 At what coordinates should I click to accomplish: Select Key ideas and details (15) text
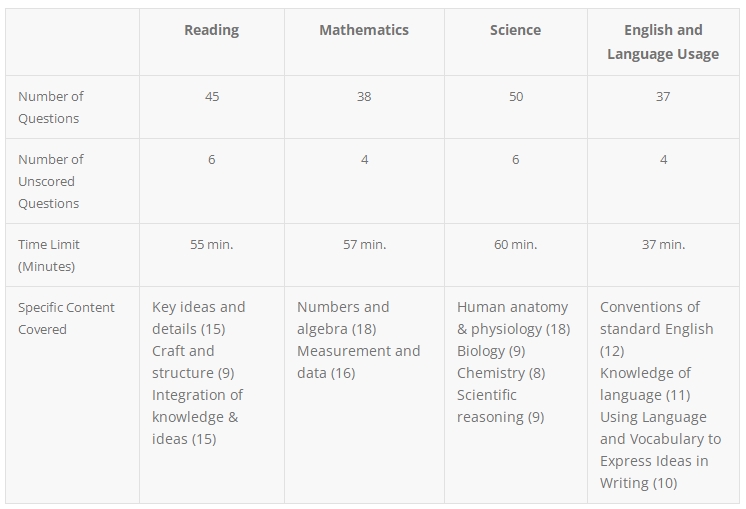coord(199,318)
